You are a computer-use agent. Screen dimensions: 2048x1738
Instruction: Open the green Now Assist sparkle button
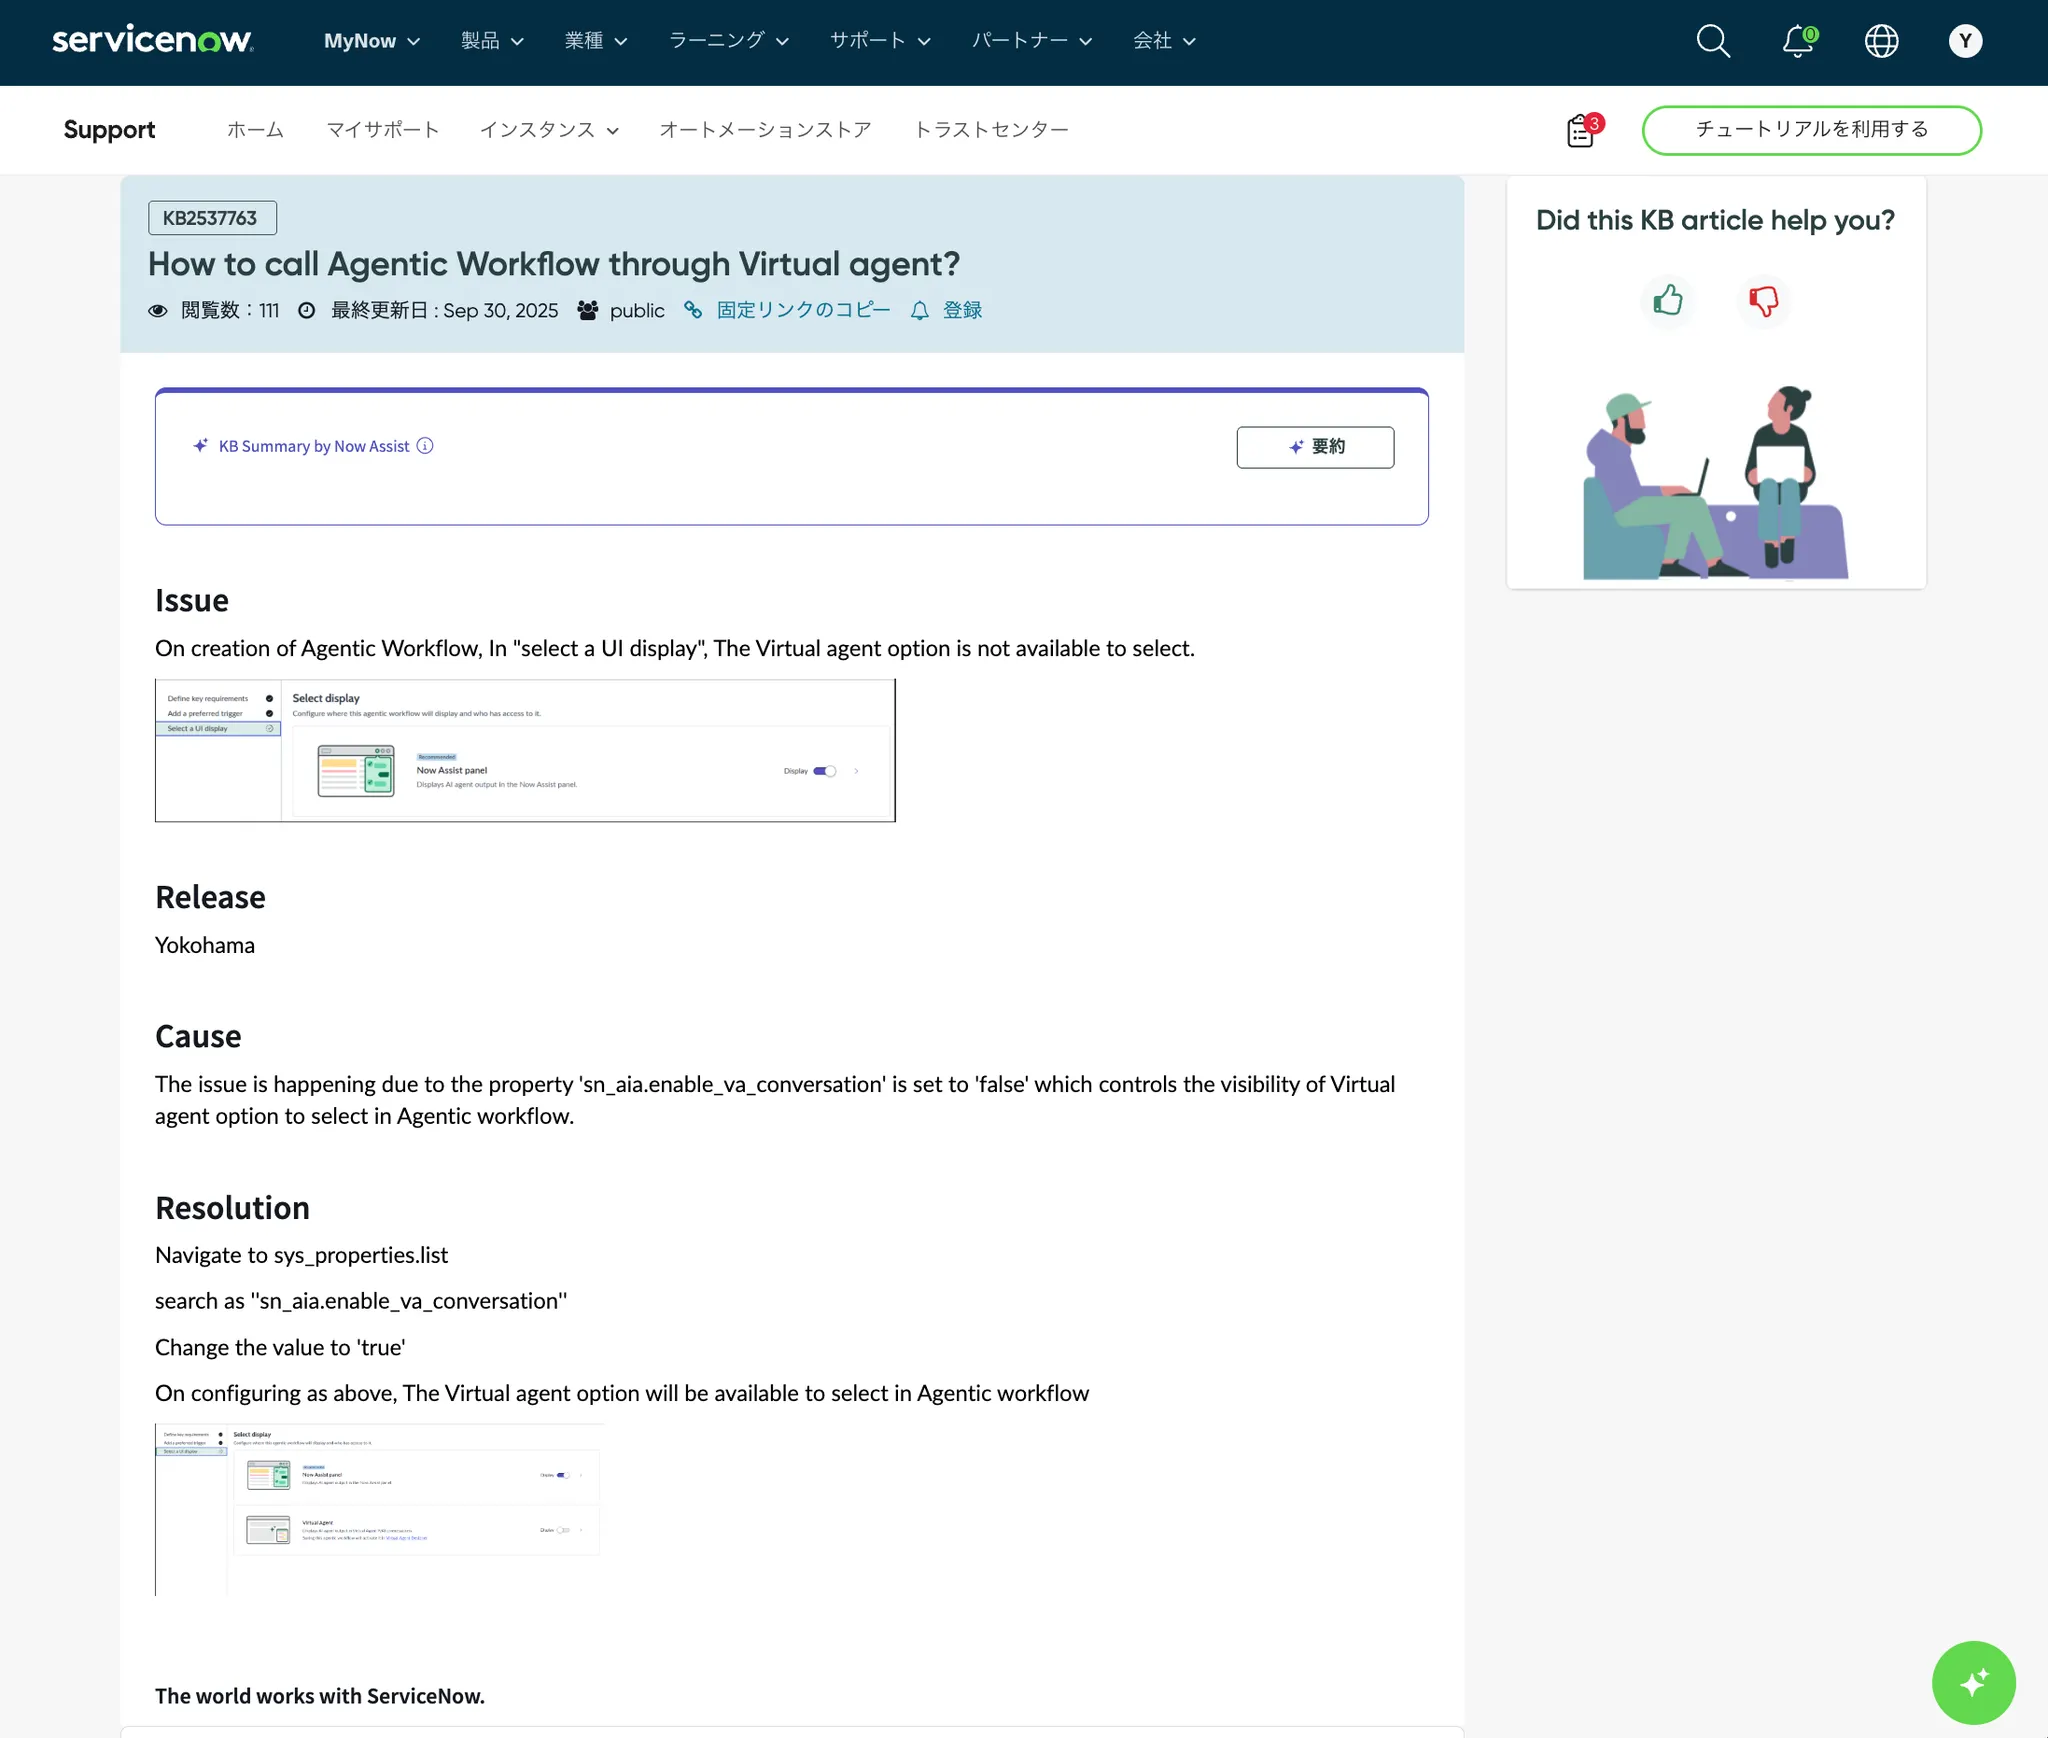point(1973,1682)
